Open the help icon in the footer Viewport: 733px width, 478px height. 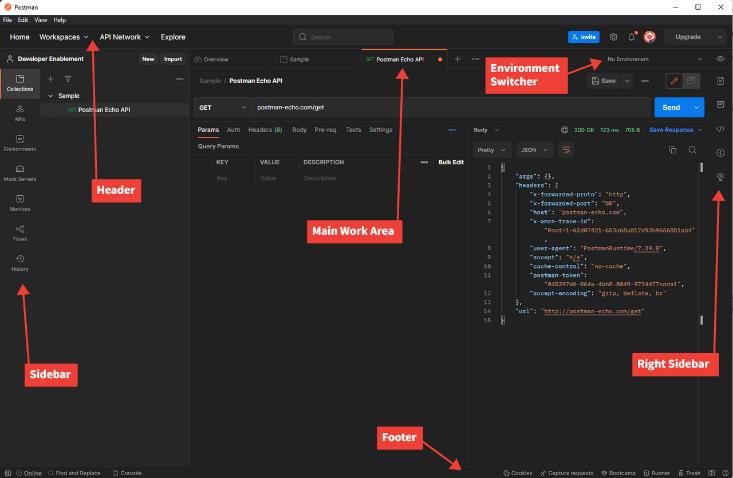(726, 473)
